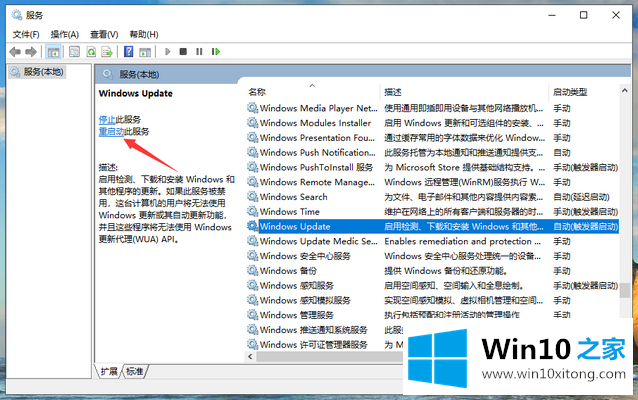638x400 pixels.
Task: Select the Windows PushToInstall 服务 row
Action: coord(433,167)
